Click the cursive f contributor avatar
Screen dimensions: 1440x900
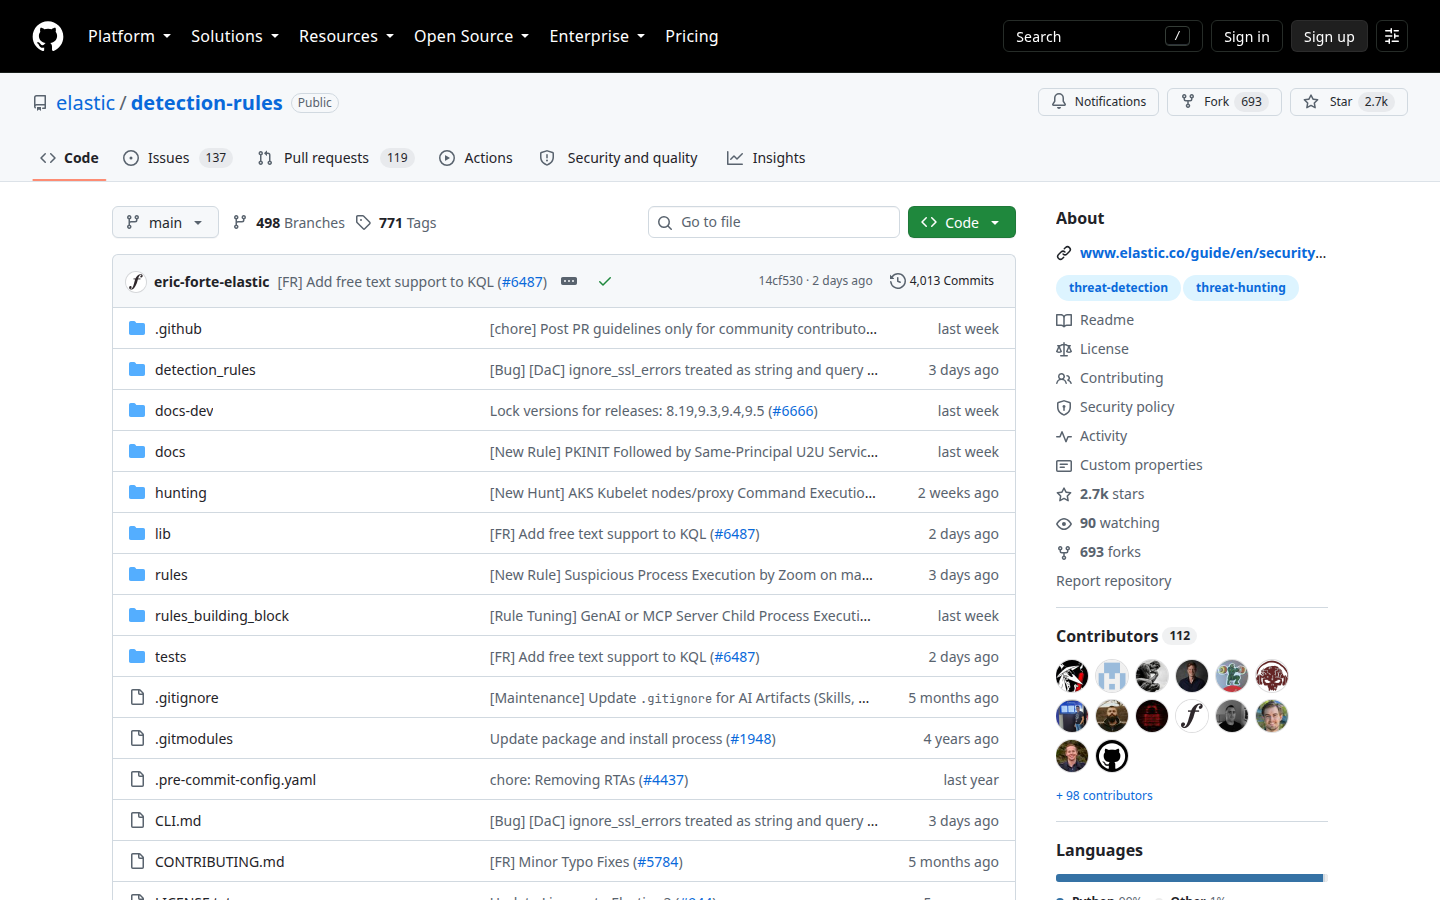(x=1192, y=716)
